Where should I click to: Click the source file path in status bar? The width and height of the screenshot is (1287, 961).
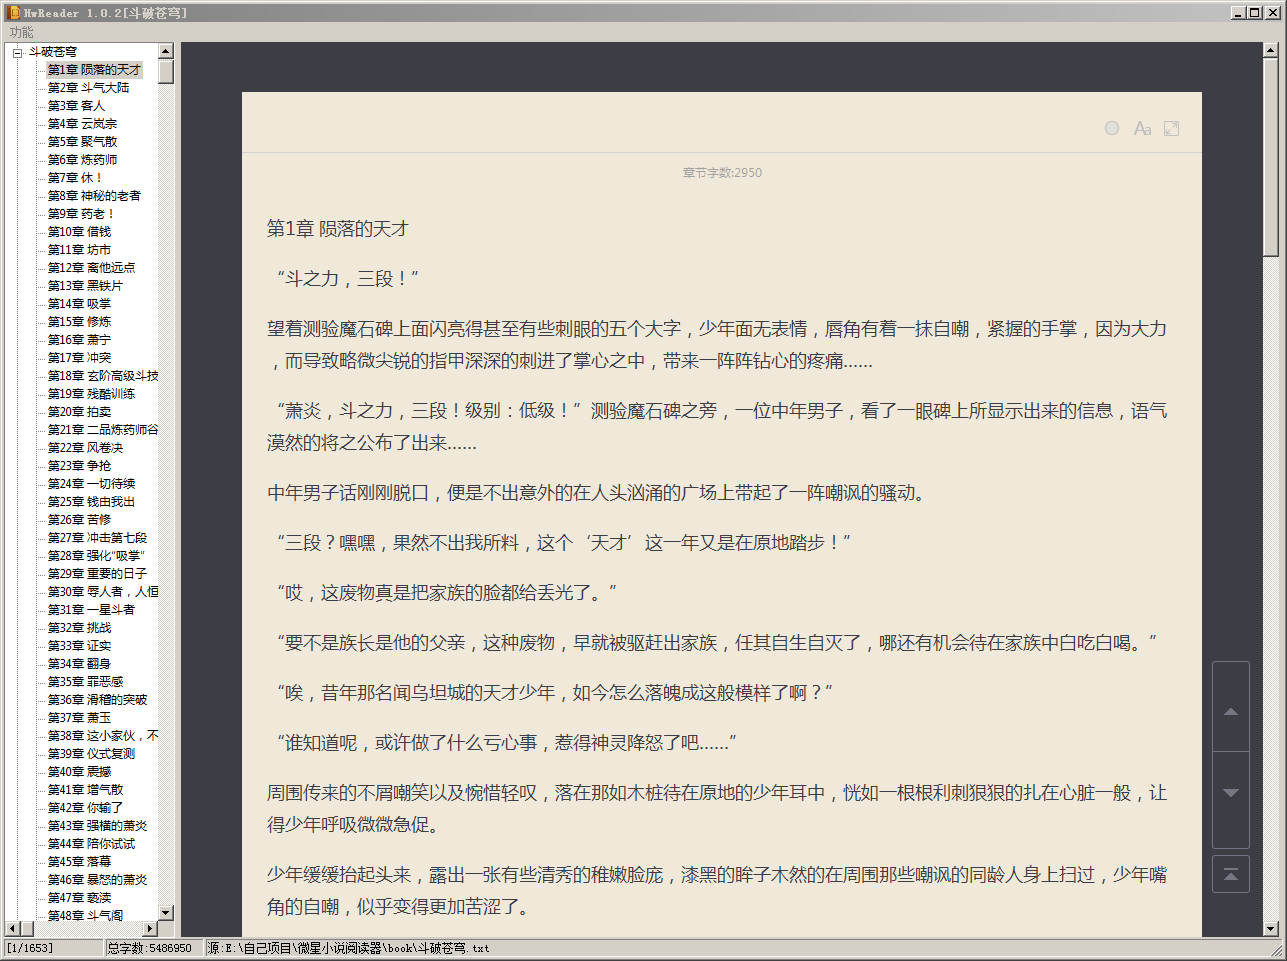349,948
